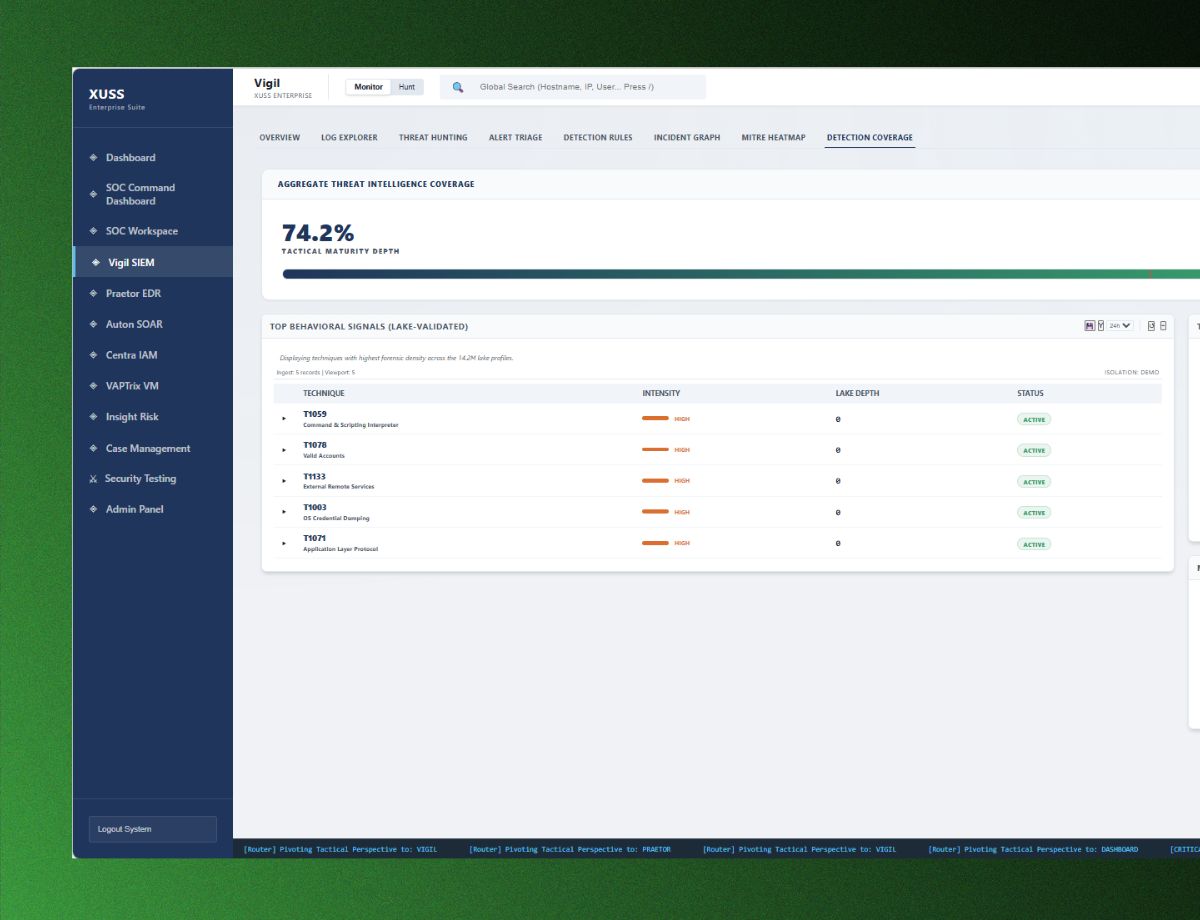Toggle the ACTIVE status badge for T1059
This screenshot has width=1200, height=920.
coord(1034,419)
